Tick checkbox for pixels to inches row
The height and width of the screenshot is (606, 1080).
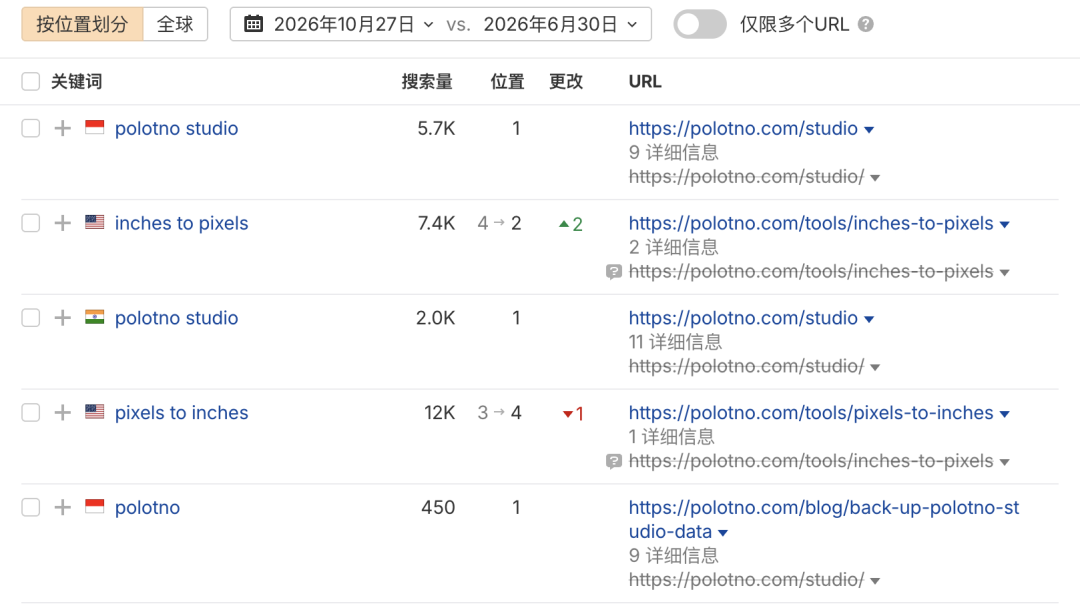(x=30, y=412)
